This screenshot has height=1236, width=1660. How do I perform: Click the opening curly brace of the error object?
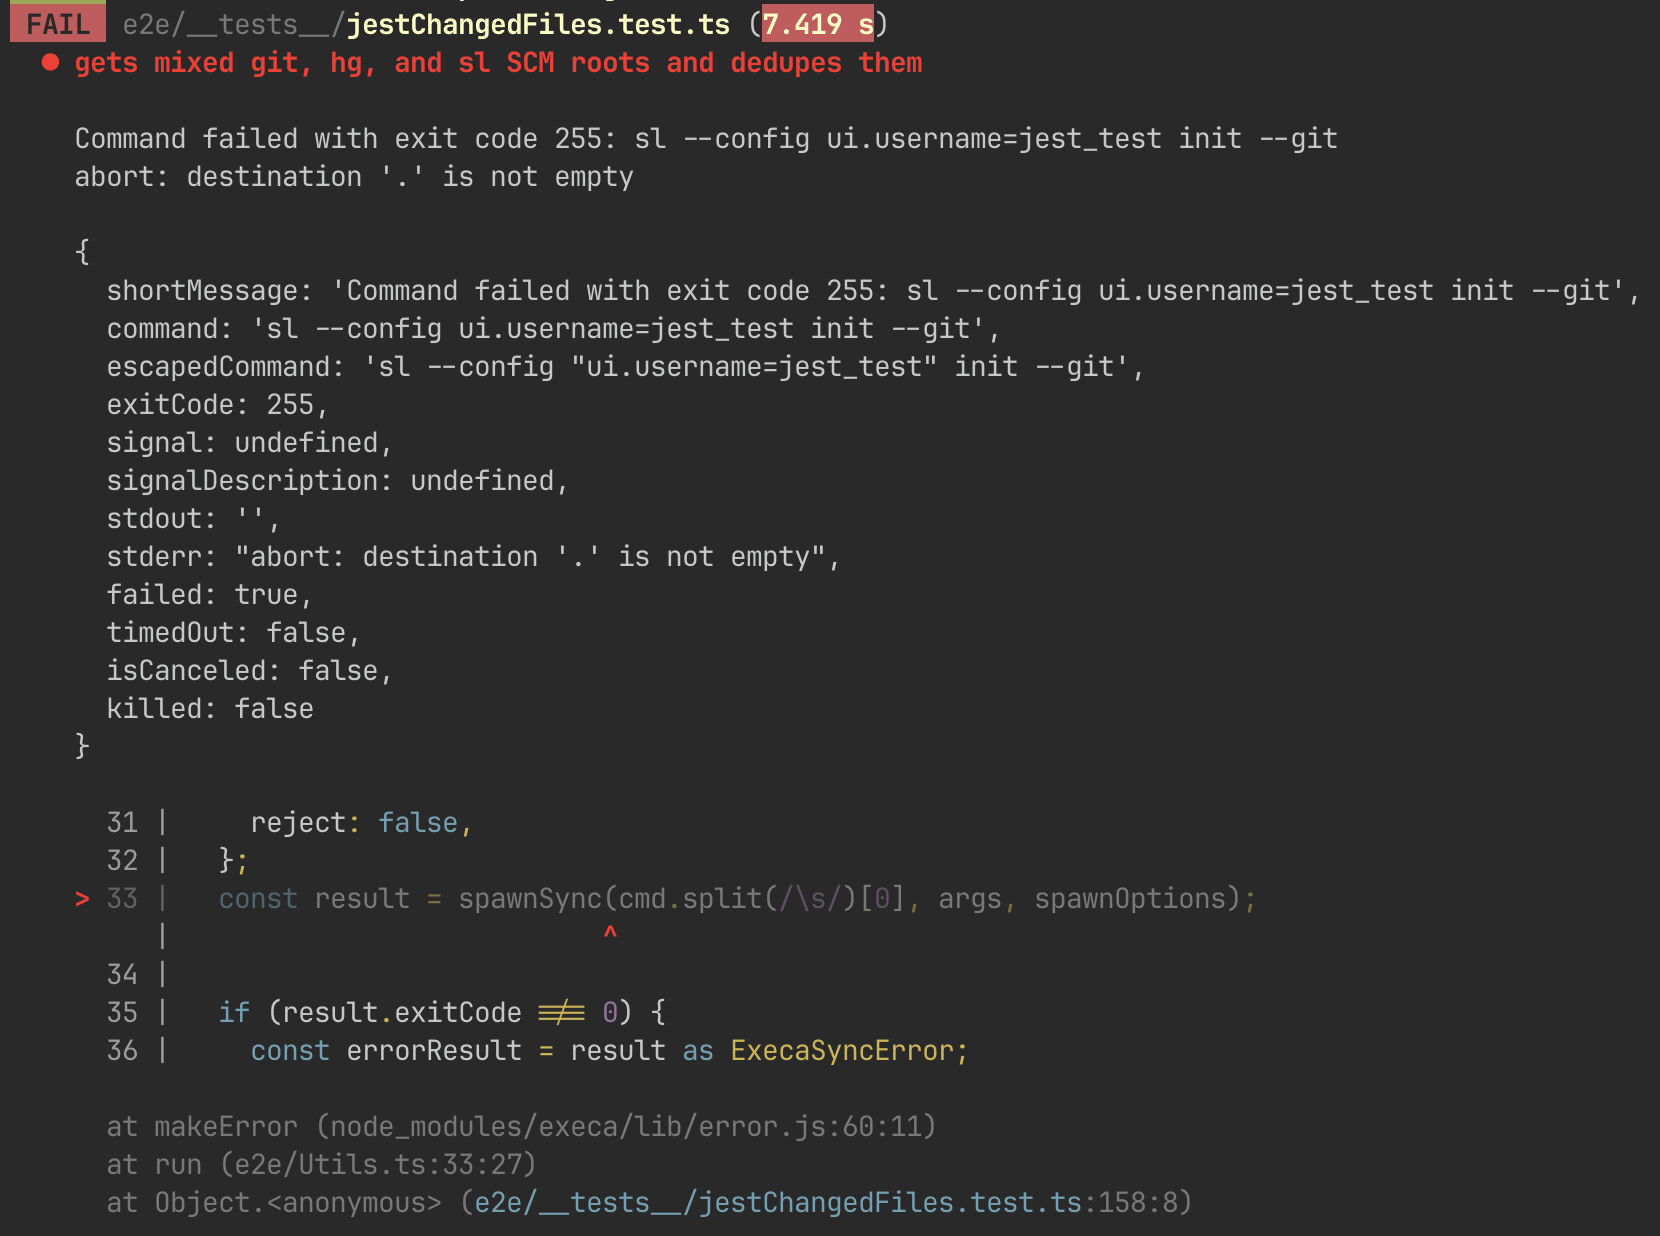82,251
